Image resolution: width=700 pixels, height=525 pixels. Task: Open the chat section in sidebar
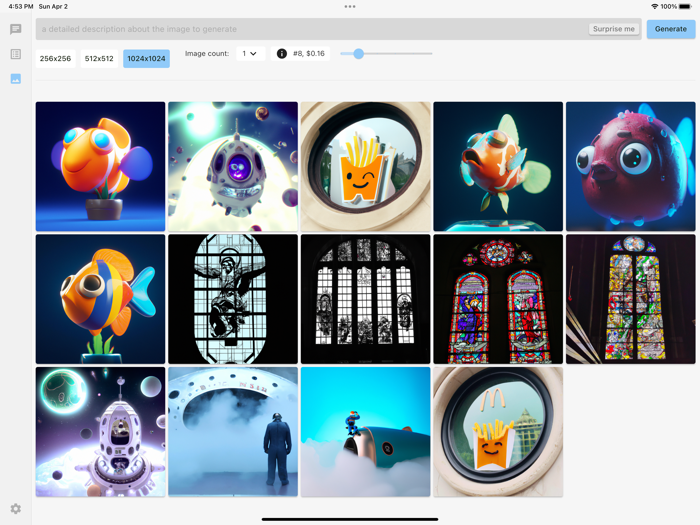15,30
